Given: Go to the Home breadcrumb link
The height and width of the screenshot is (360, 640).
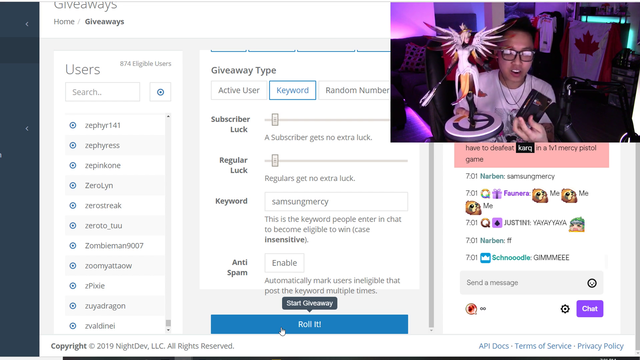Looking at the screenshot, I should pos(64,22).
